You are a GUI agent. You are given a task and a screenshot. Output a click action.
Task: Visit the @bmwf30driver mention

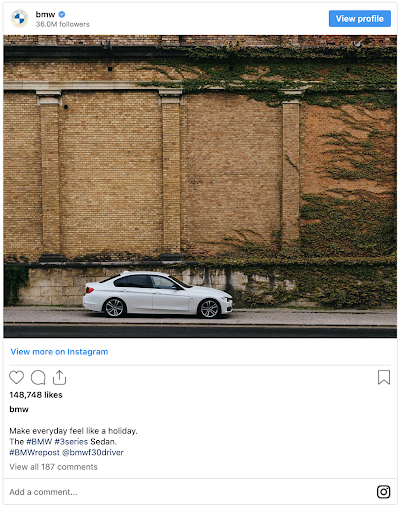tap(93, 453)
